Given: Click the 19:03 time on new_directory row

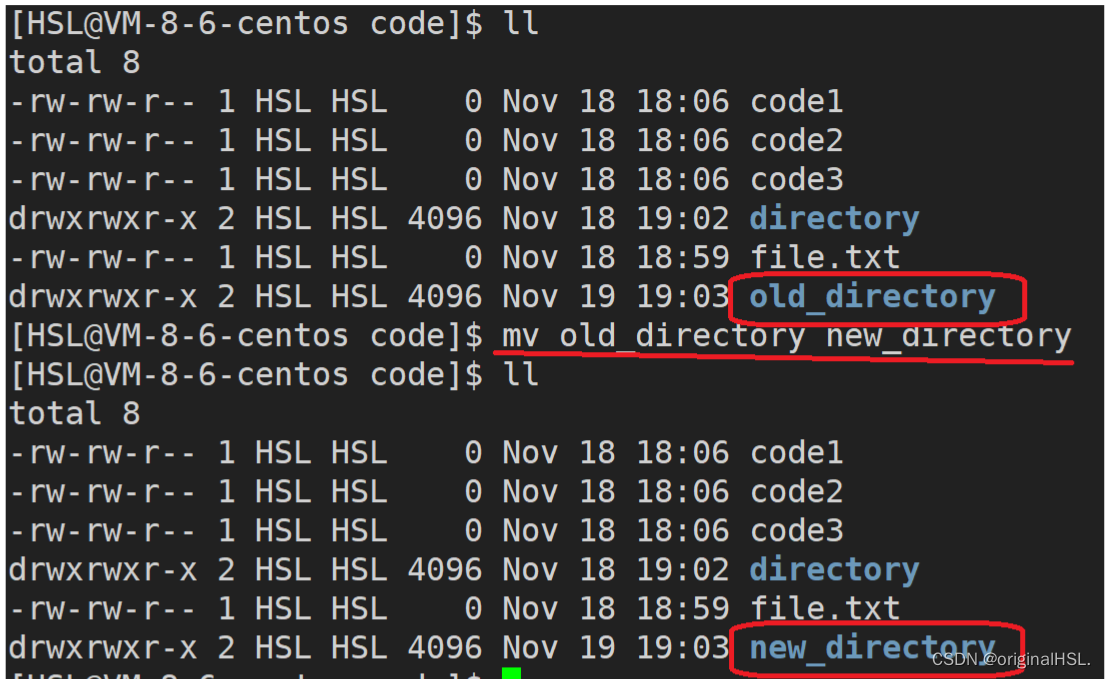Looking at the screenshot, I should [x=682, y=647].
